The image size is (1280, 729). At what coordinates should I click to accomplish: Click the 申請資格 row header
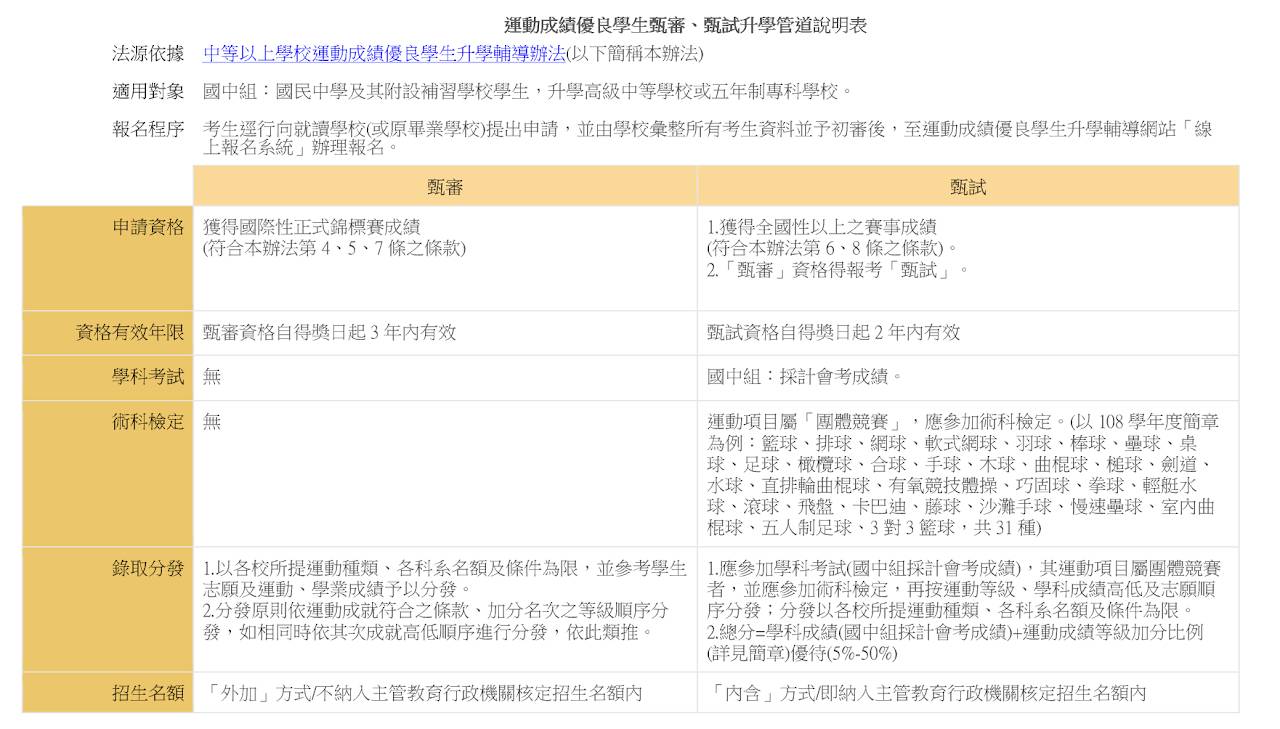coord(108,258)
